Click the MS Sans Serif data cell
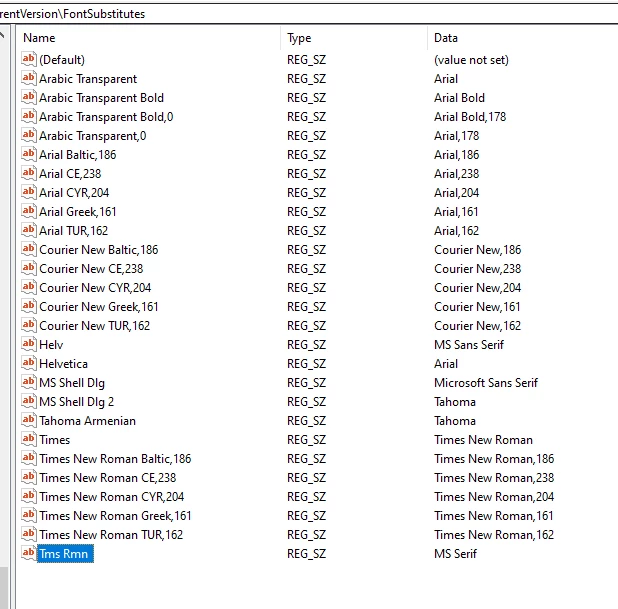 [x=469, y=345]
